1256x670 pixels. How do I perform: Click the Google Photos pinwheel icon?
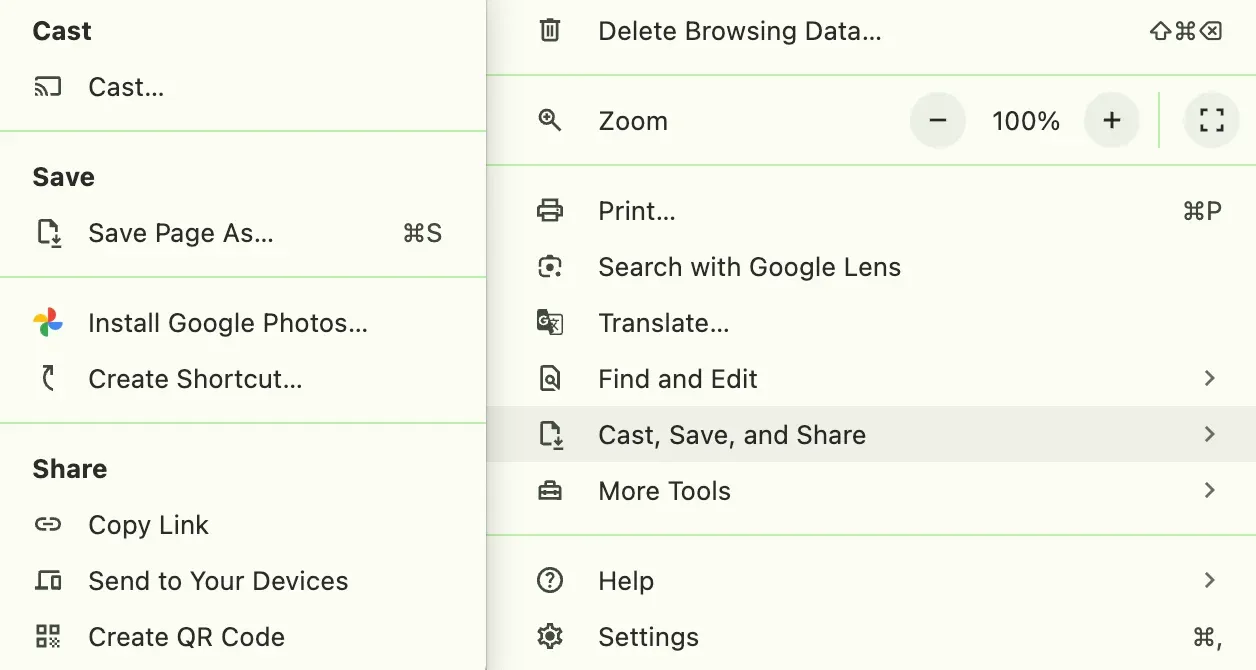coord(48,323)
